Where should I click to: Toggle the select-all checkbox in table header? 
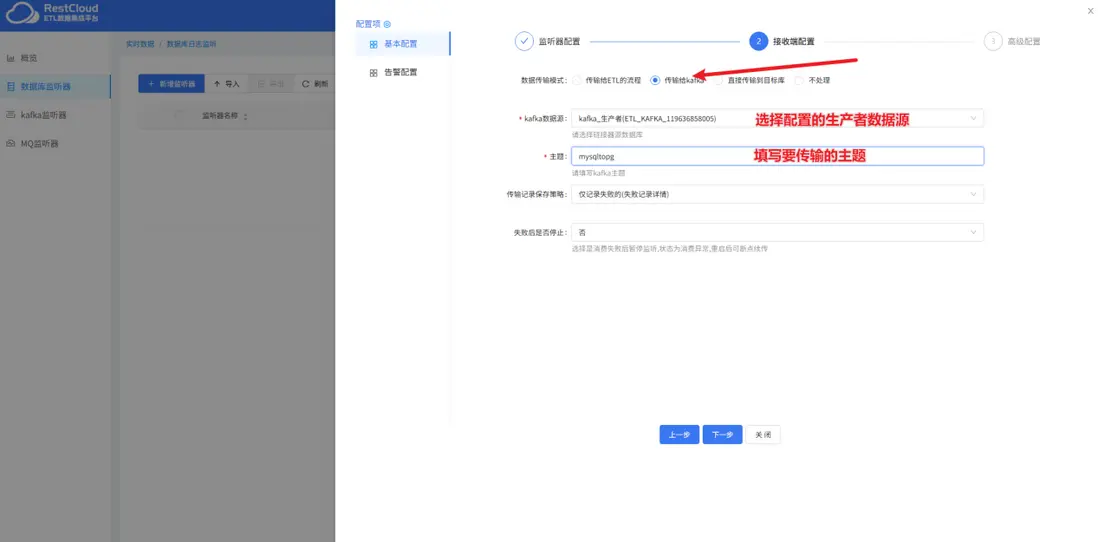pos(180,116)
